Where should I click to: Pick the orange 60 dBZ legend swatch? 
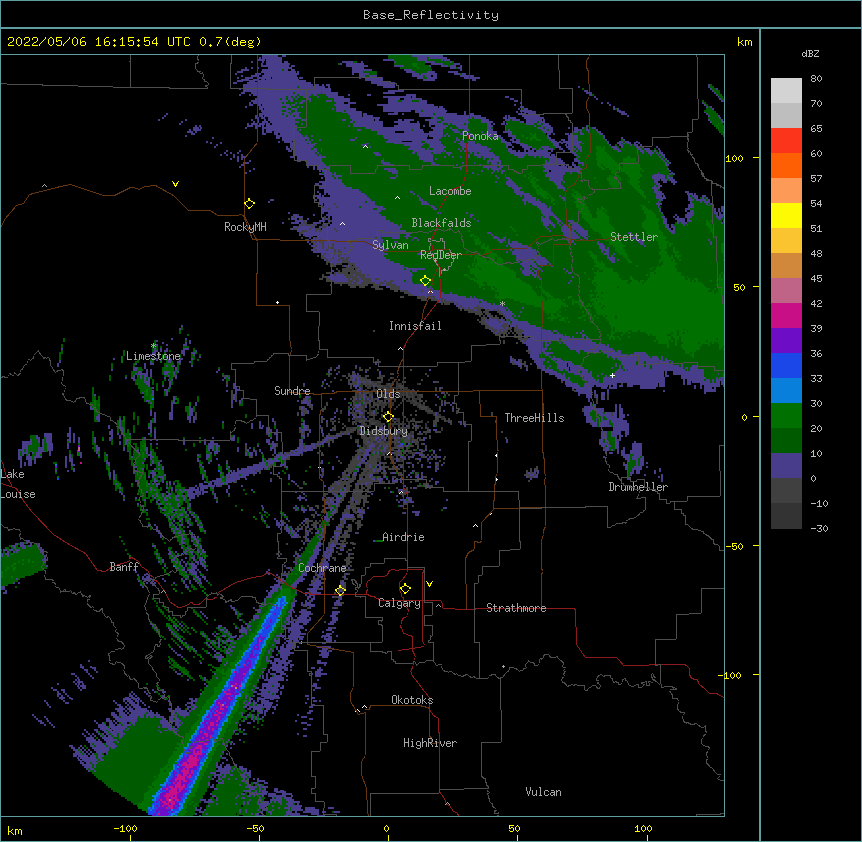point(786,165)
